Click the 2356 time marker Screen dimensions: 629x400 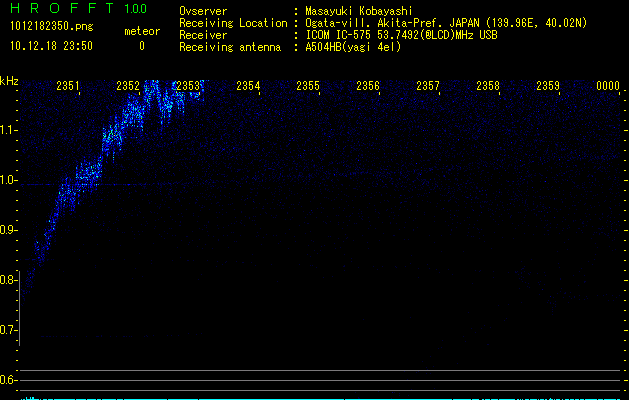(x=368, y=86)
